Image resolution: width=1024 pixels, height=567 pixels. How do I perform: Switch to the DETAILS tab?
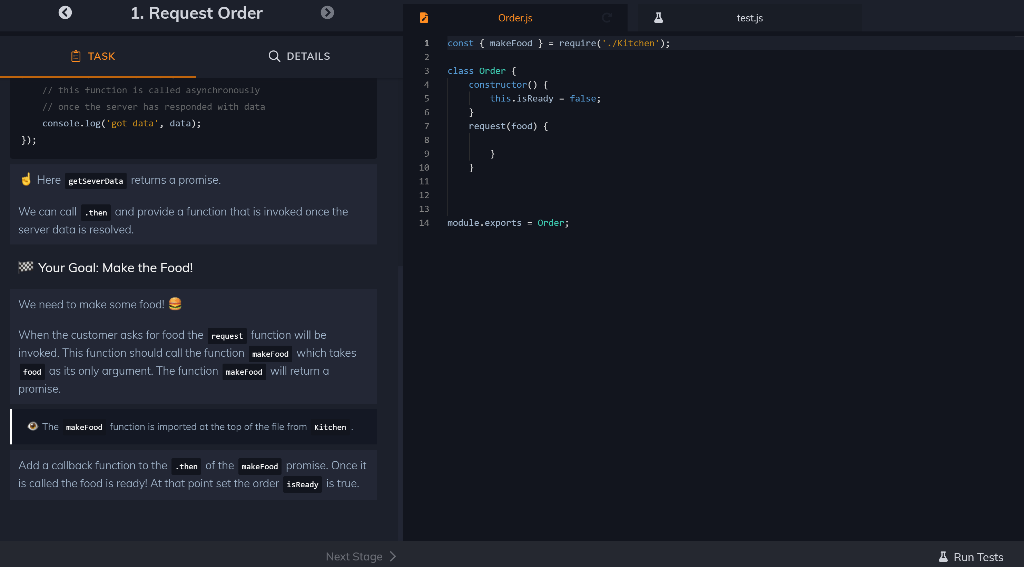coord(299,56)
